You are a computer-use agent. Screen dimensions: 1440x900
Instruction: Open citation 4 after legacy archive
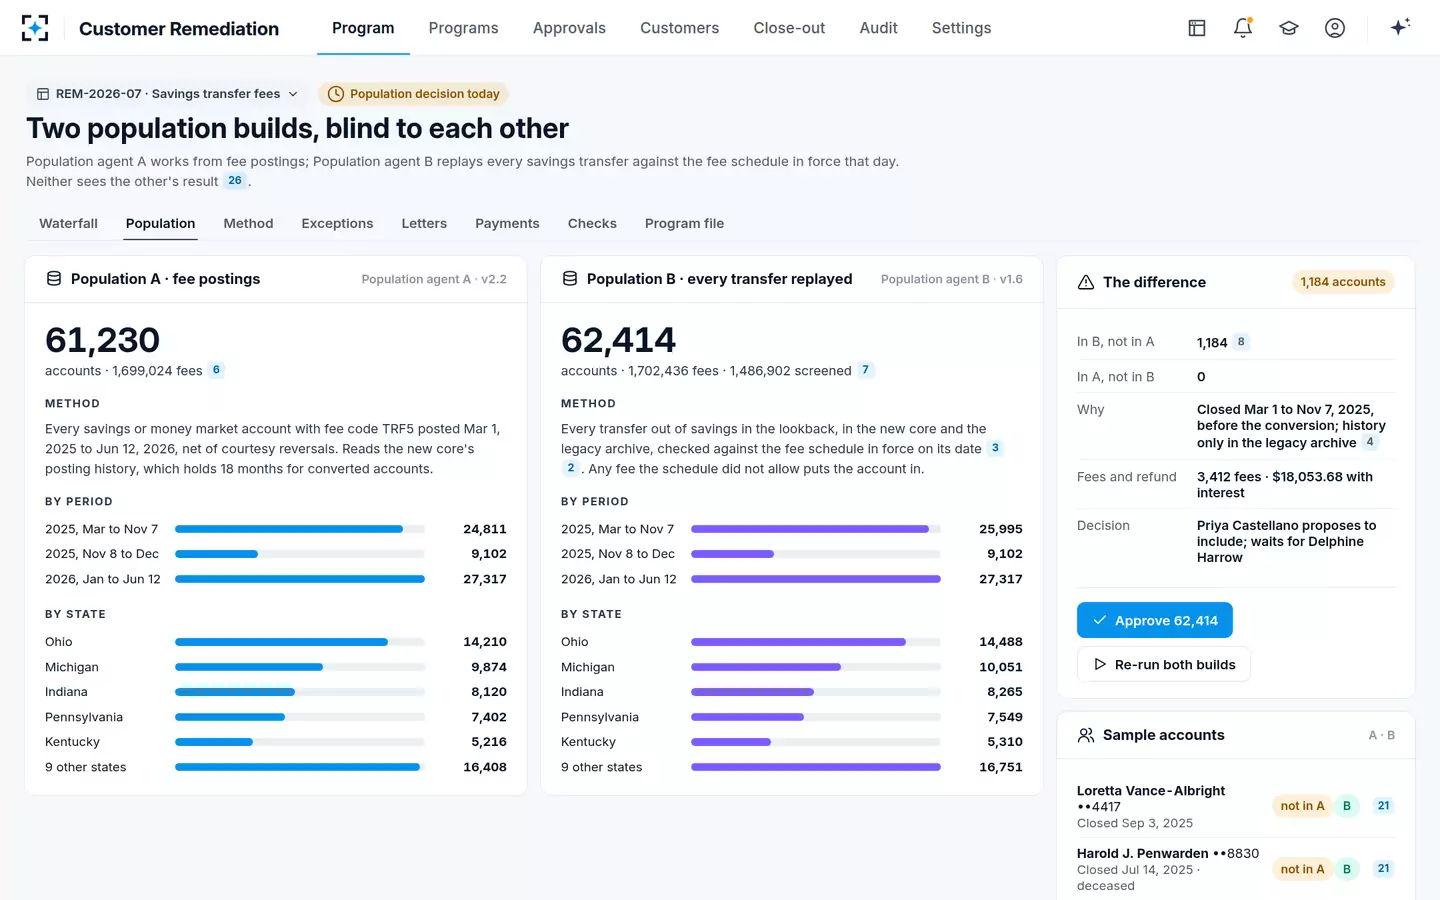(x=1370, y=442)
